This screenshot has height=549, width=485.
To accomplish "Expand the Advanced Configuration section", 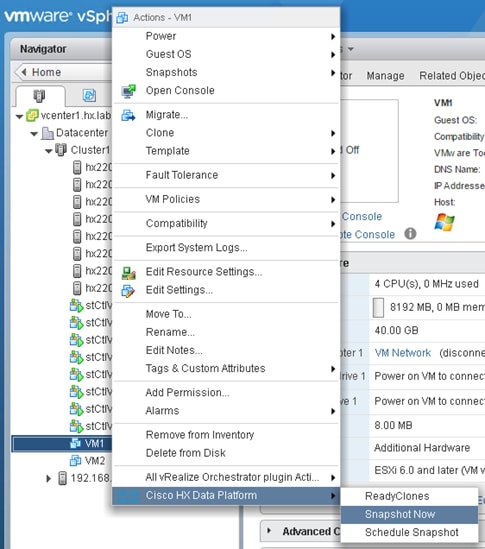I will click(x=269, y=530).
